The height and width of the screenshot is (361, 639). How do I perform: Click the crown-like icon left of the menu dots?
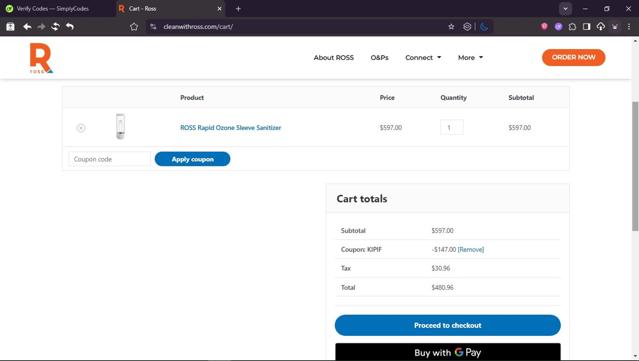click(x=615, y=26)
